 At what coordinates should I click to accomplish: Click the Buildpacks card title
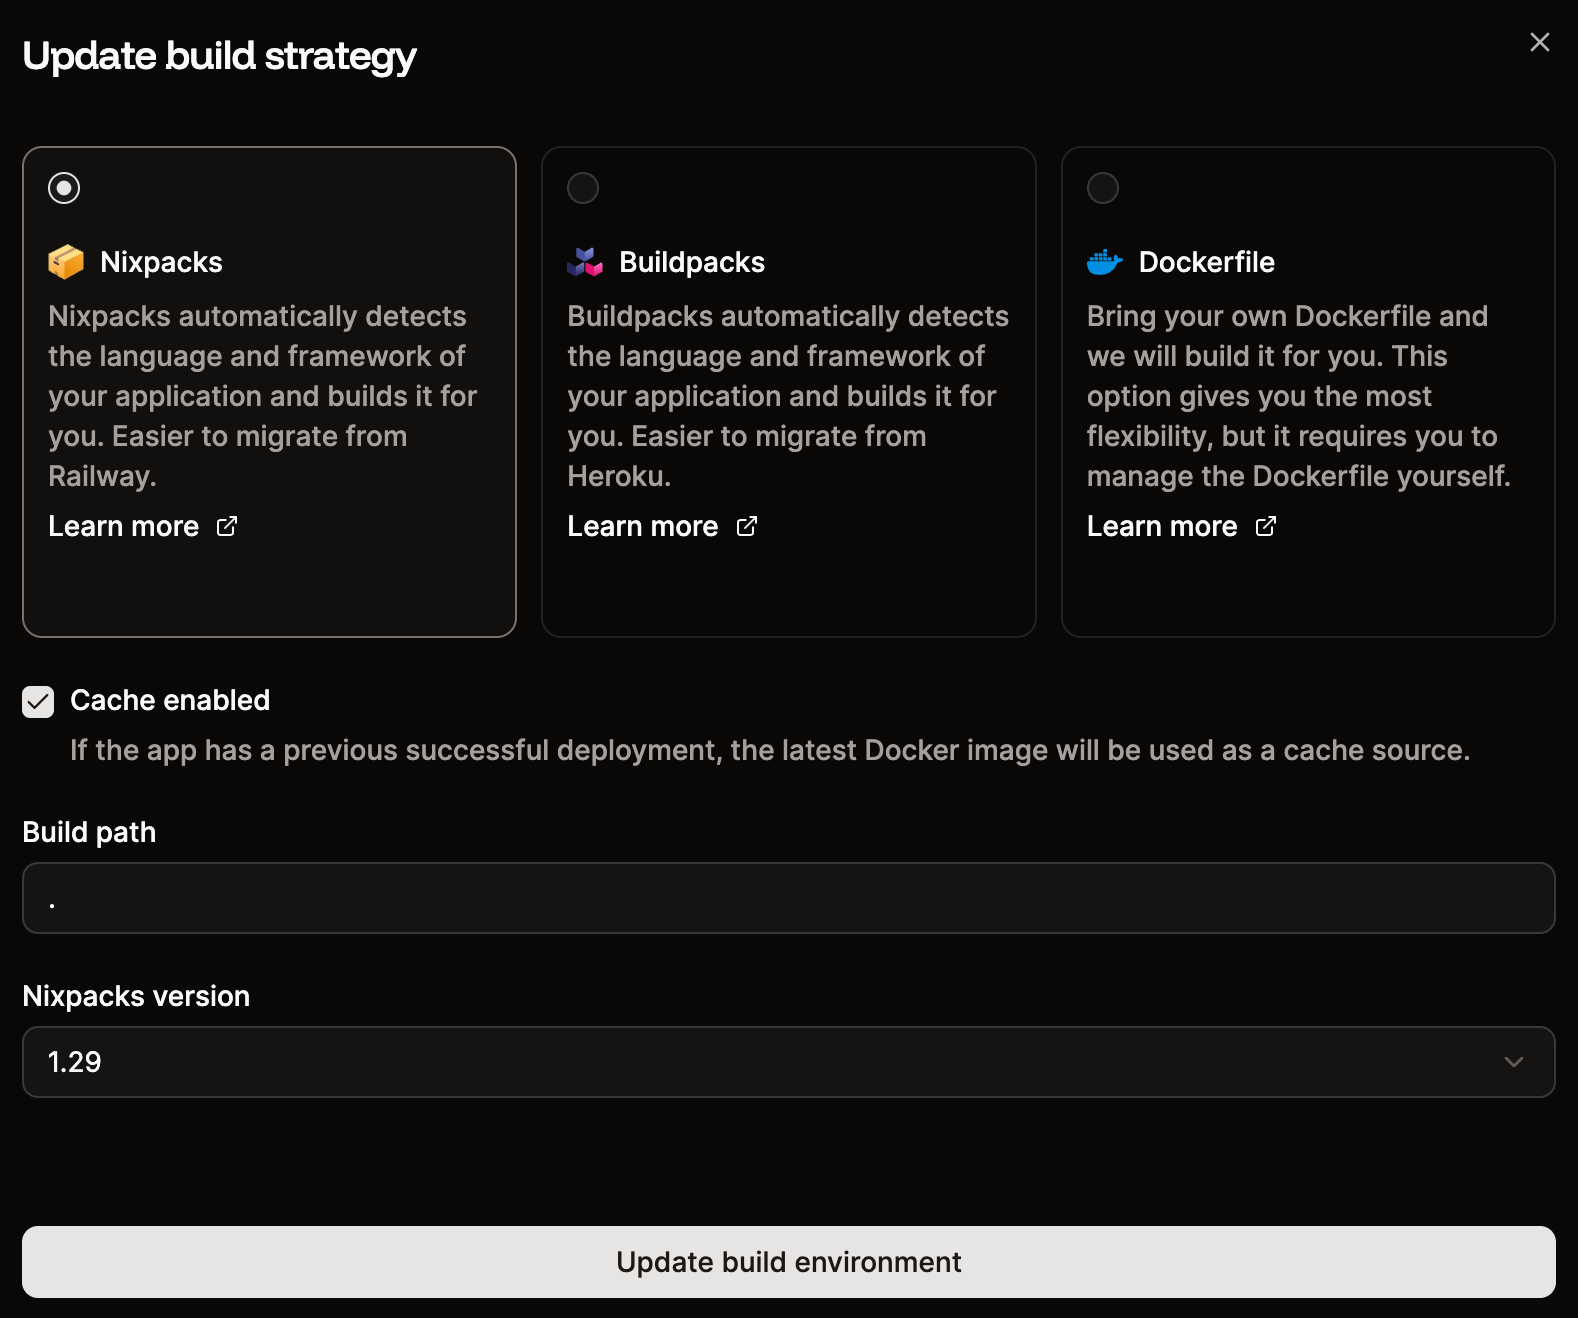click(692, 262)
